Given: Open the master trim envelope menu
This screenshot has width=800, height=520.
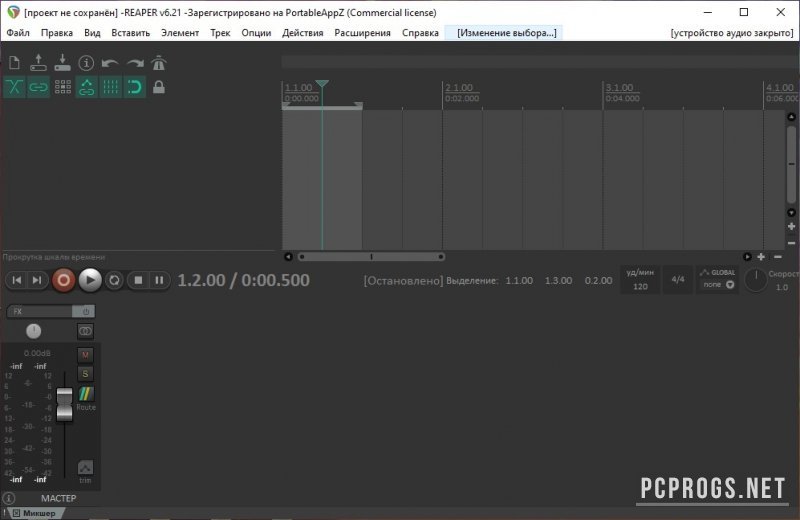Looking at the screenshot, I should (85, 468).
